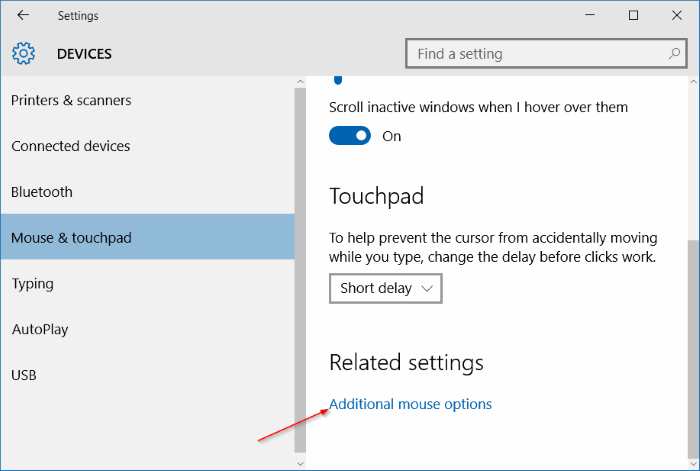700x471 pixels.
Task: Select Mouse & touchpad category
Action: point(71,238)
